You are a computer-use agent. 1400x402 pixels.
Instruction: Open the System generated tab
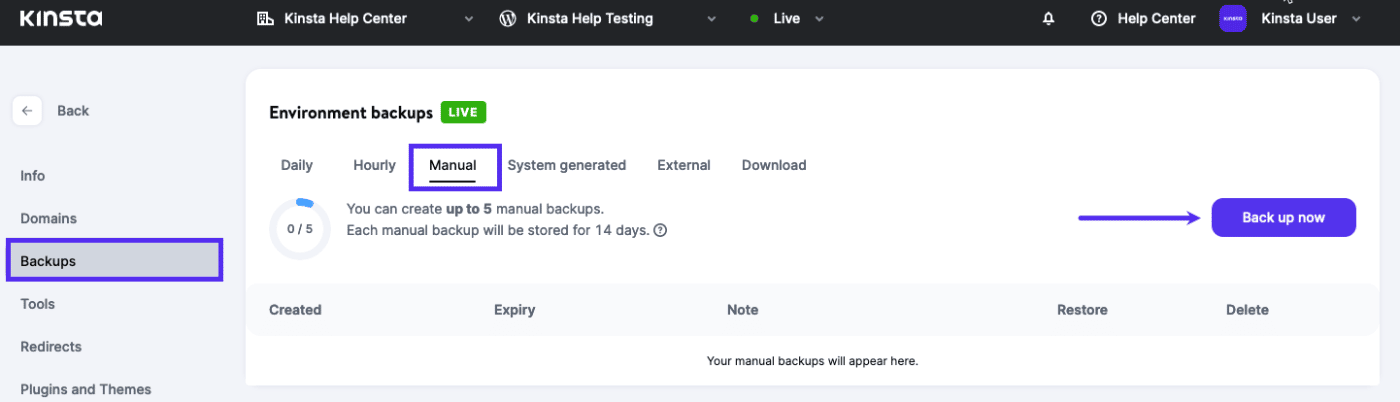[x=566, y=165]
